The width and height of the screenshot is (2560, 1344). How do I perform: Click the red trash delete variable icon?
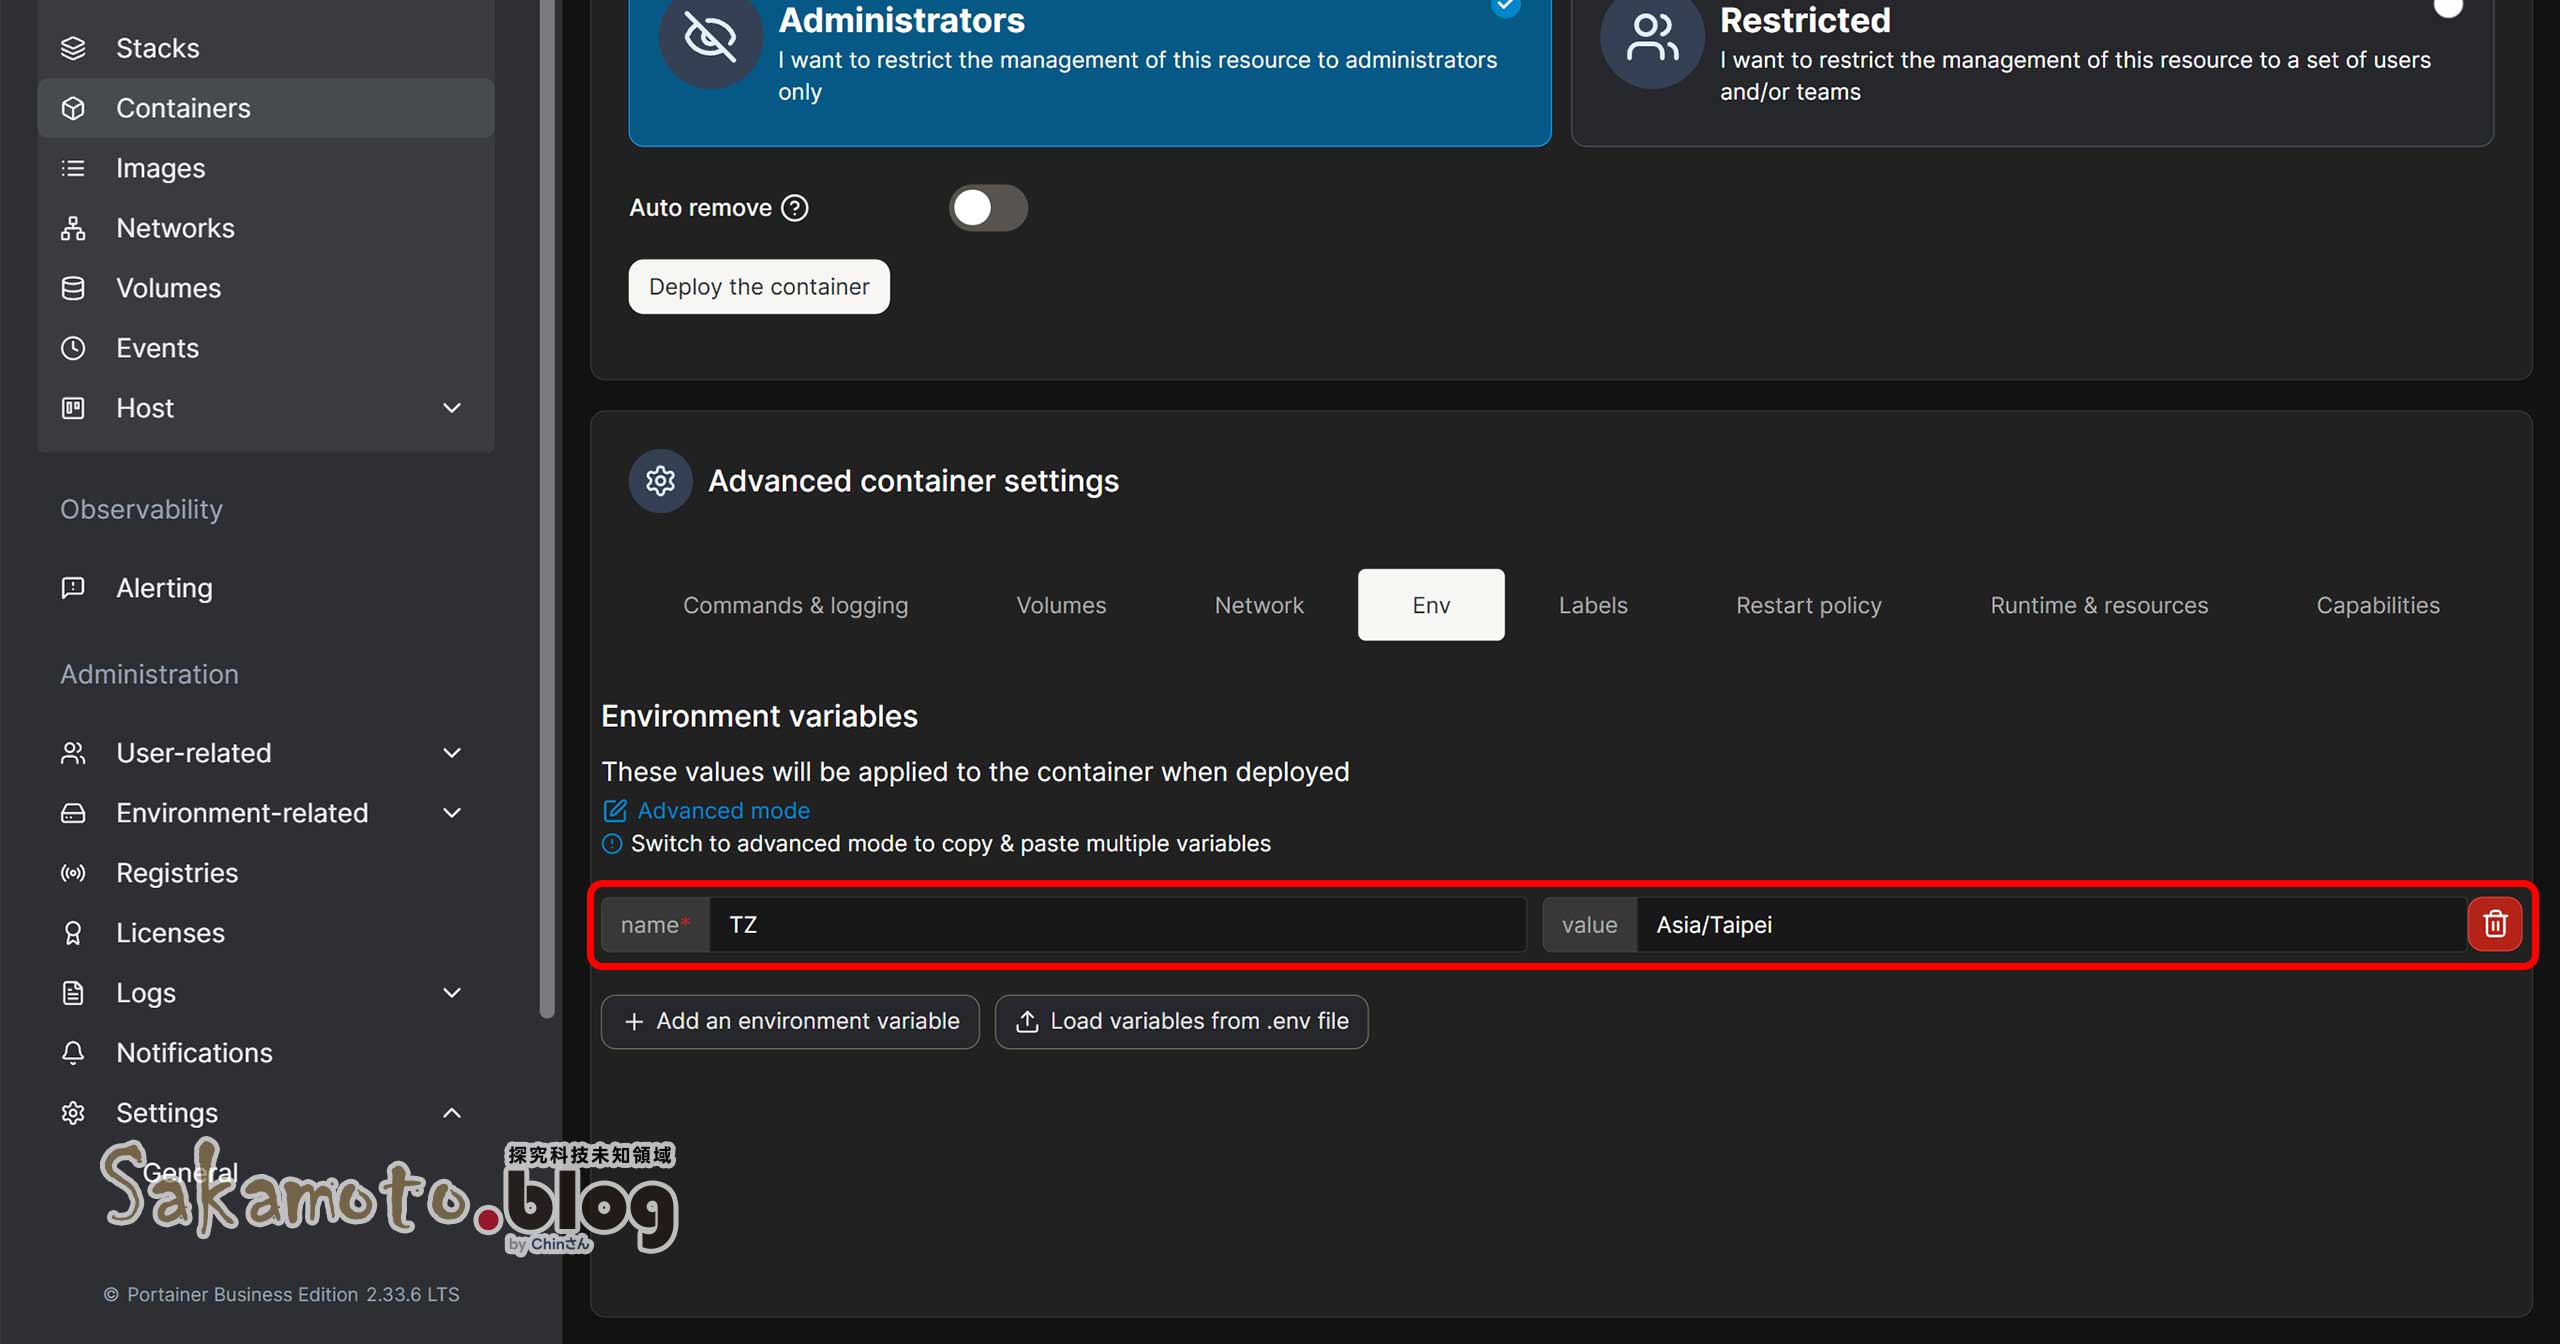click(2494, 924)
